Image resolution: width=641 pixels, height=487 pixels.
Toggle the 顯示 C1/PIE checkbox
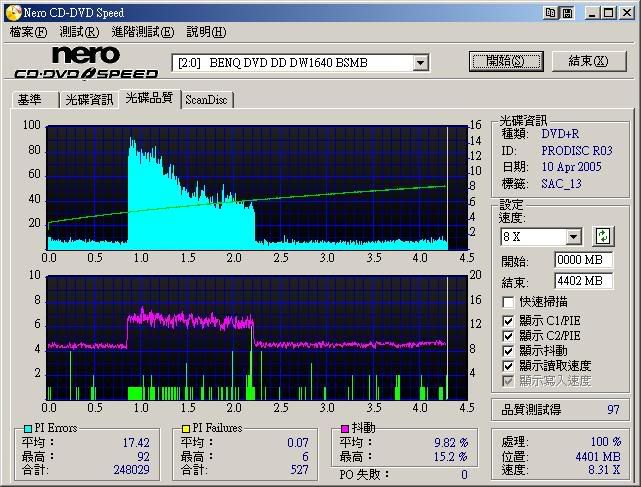pyautogui.click(x=508, y=321)
